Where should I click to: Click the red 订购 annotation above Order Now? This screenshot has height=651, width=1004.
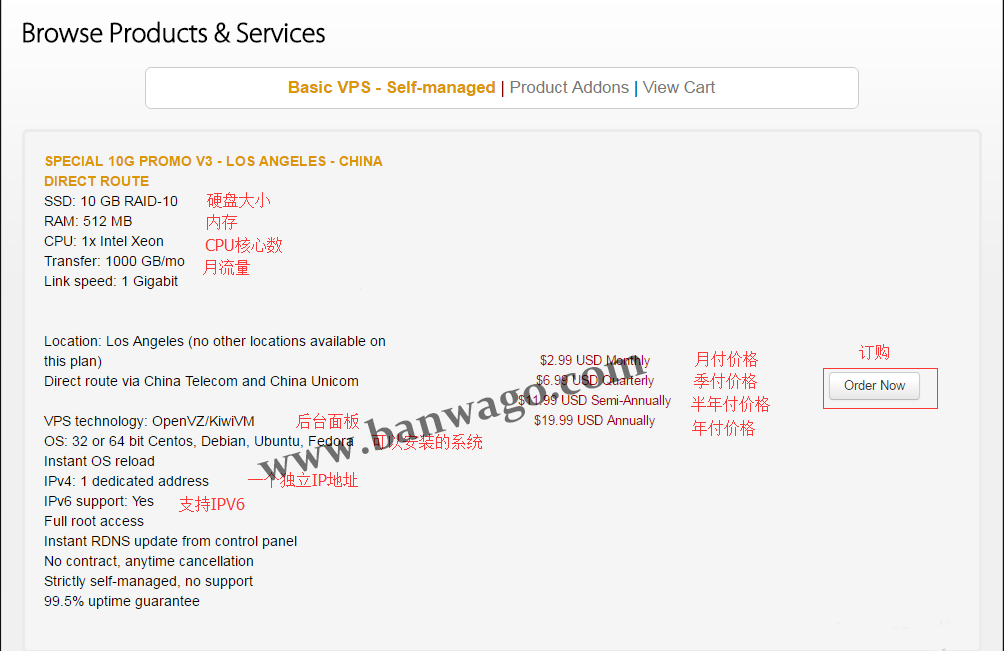click(874, 353)
